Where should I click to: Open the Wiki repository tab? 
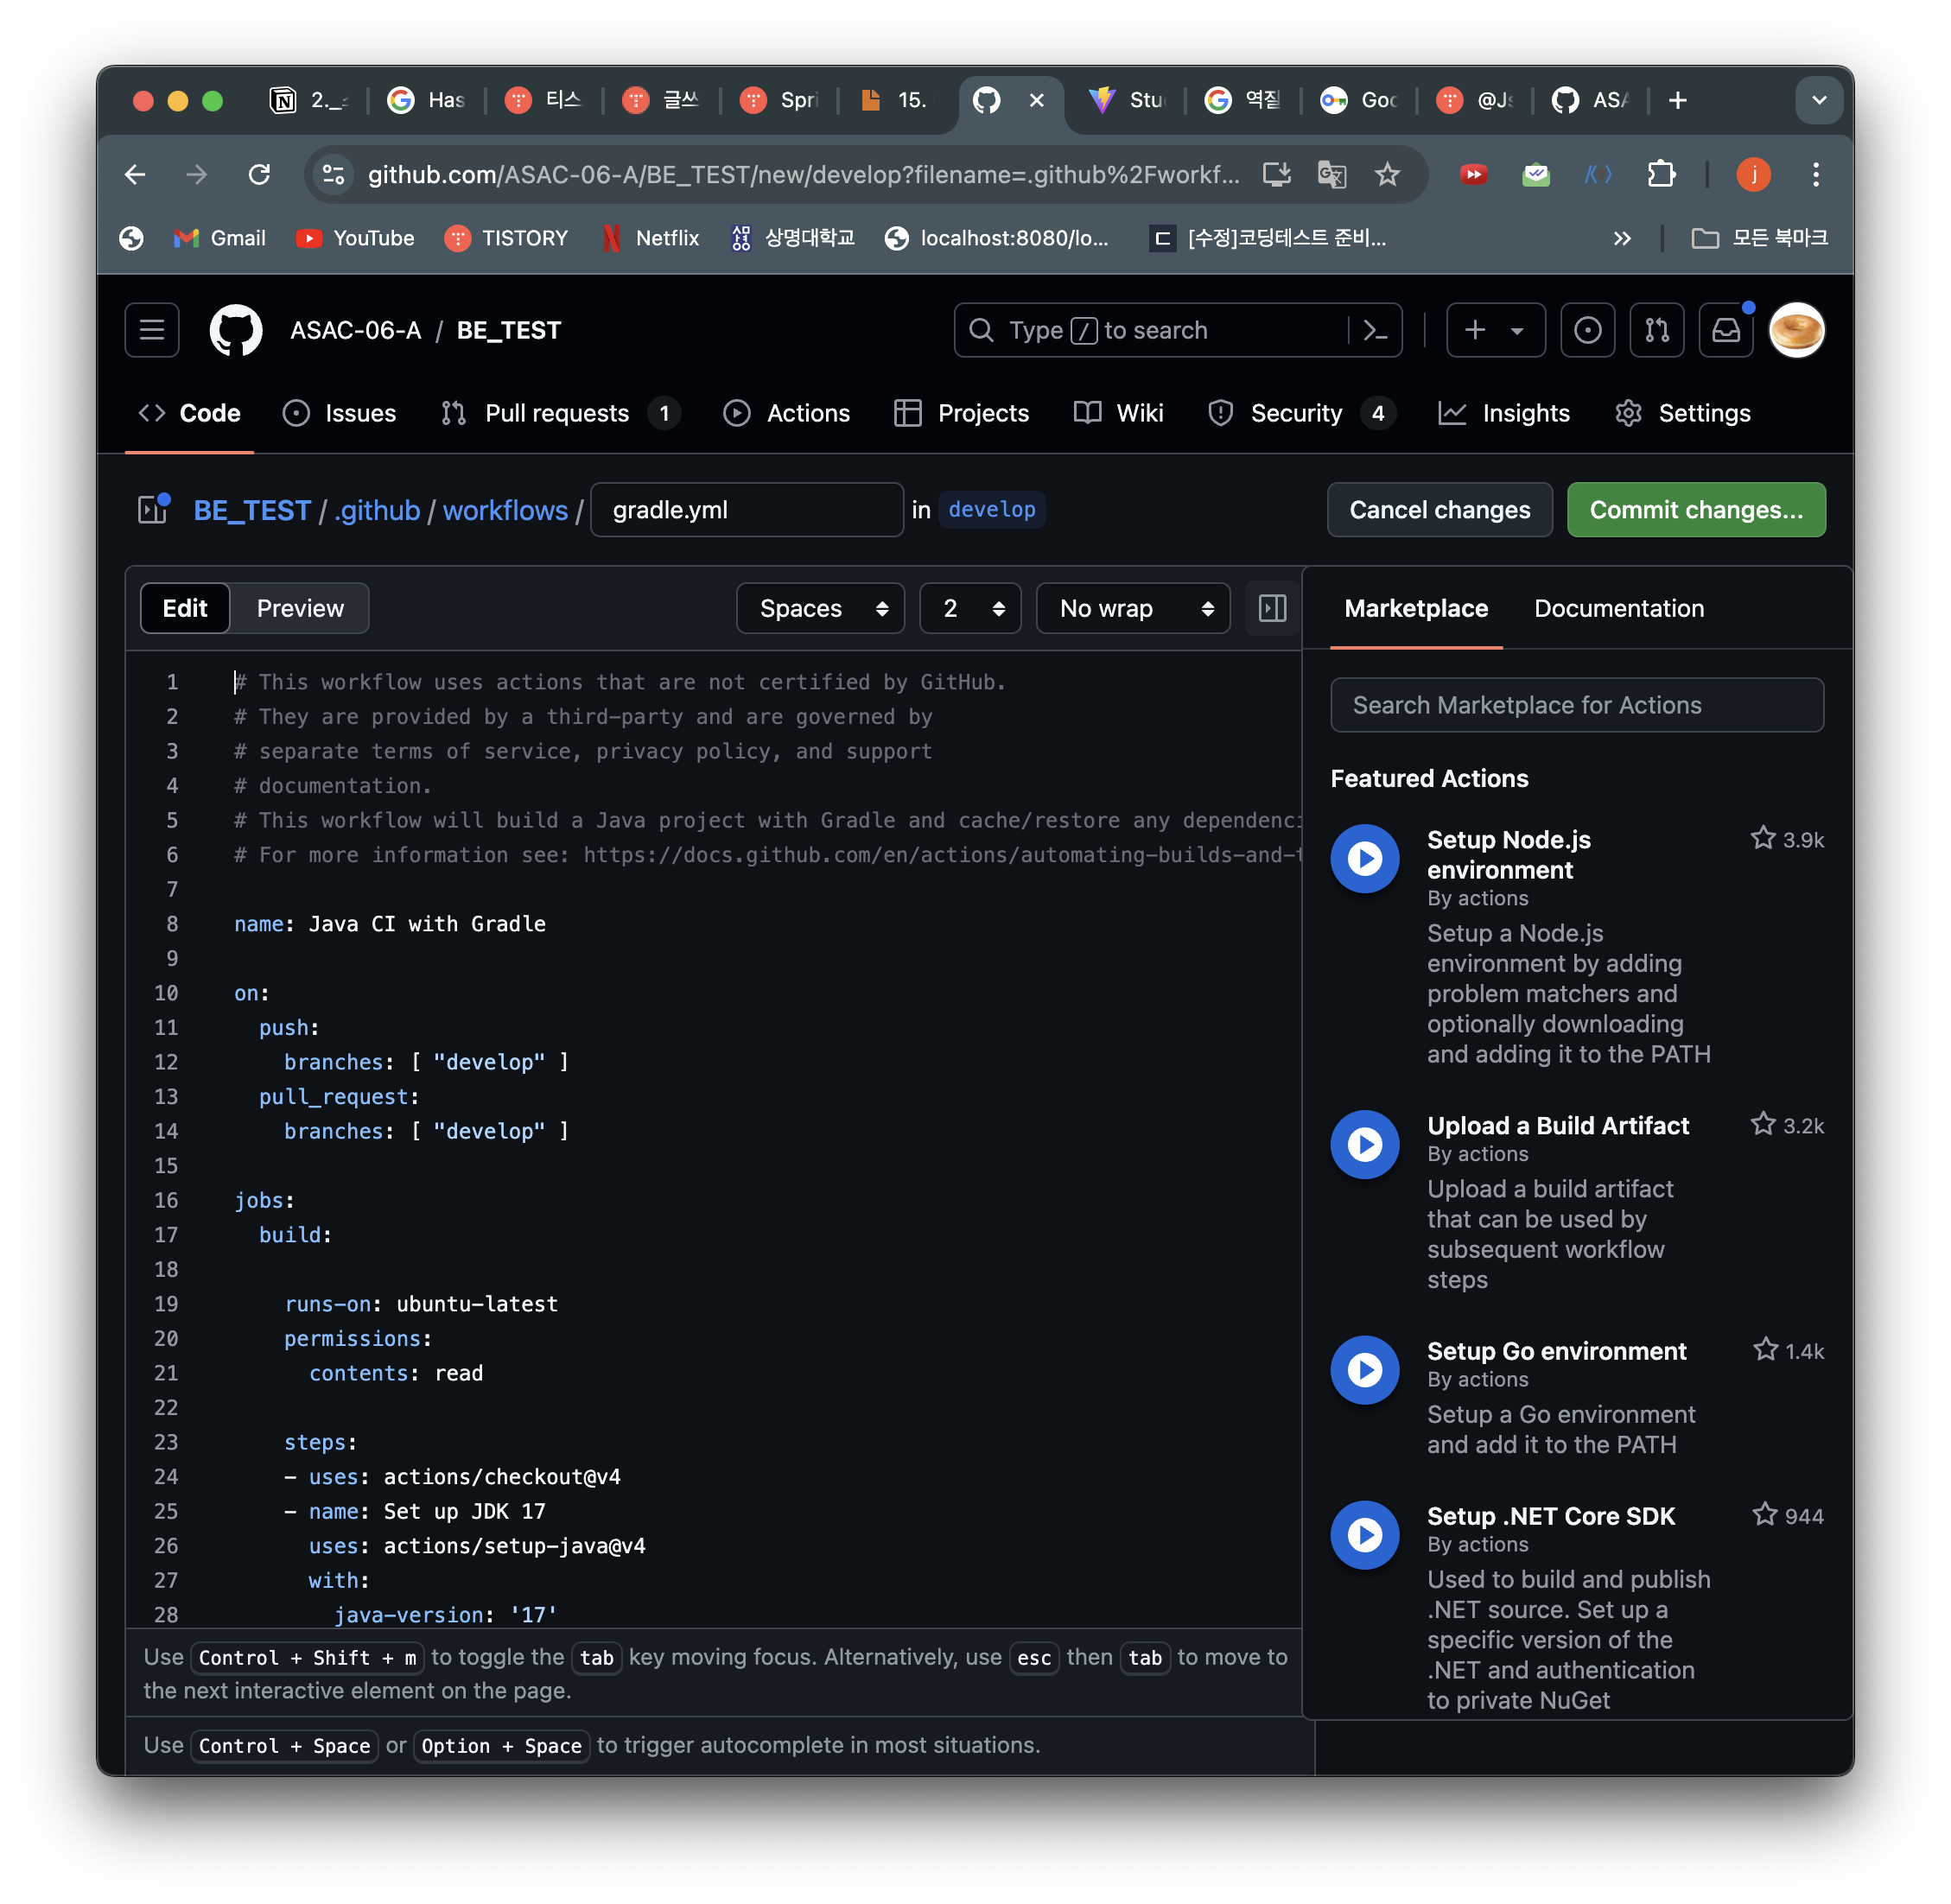click(x=1119, y=413)
